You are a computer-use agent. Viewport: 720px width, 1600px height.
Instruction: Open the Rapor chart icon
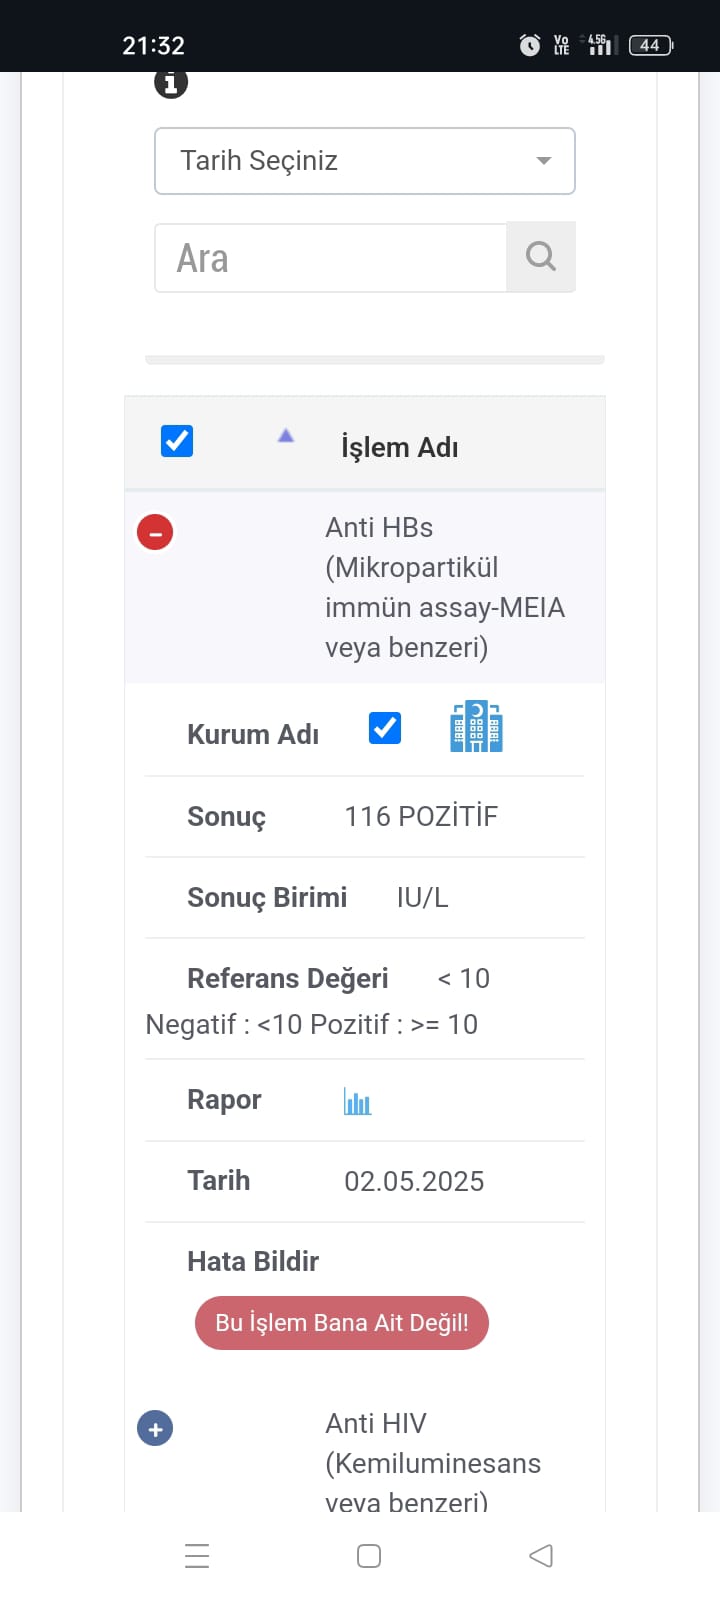357,1102
